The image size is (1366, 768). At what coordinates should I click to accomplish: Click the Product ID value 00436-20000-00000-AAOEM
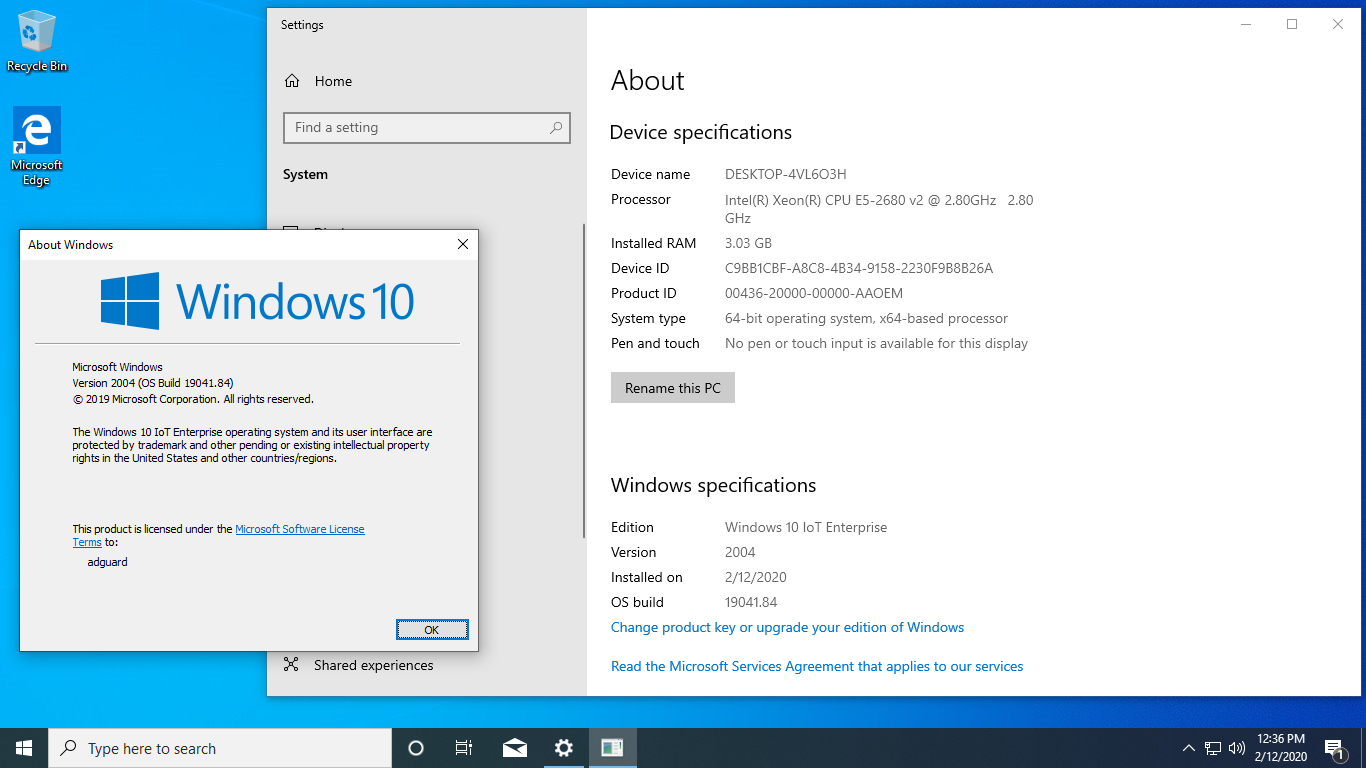[x=814, y=293]
